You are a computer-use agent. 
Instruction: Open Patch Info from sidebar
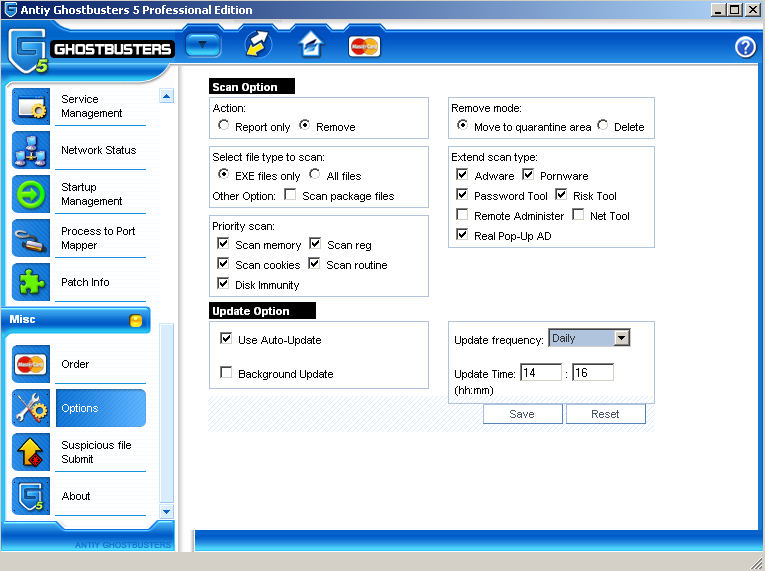pos(85,282)
